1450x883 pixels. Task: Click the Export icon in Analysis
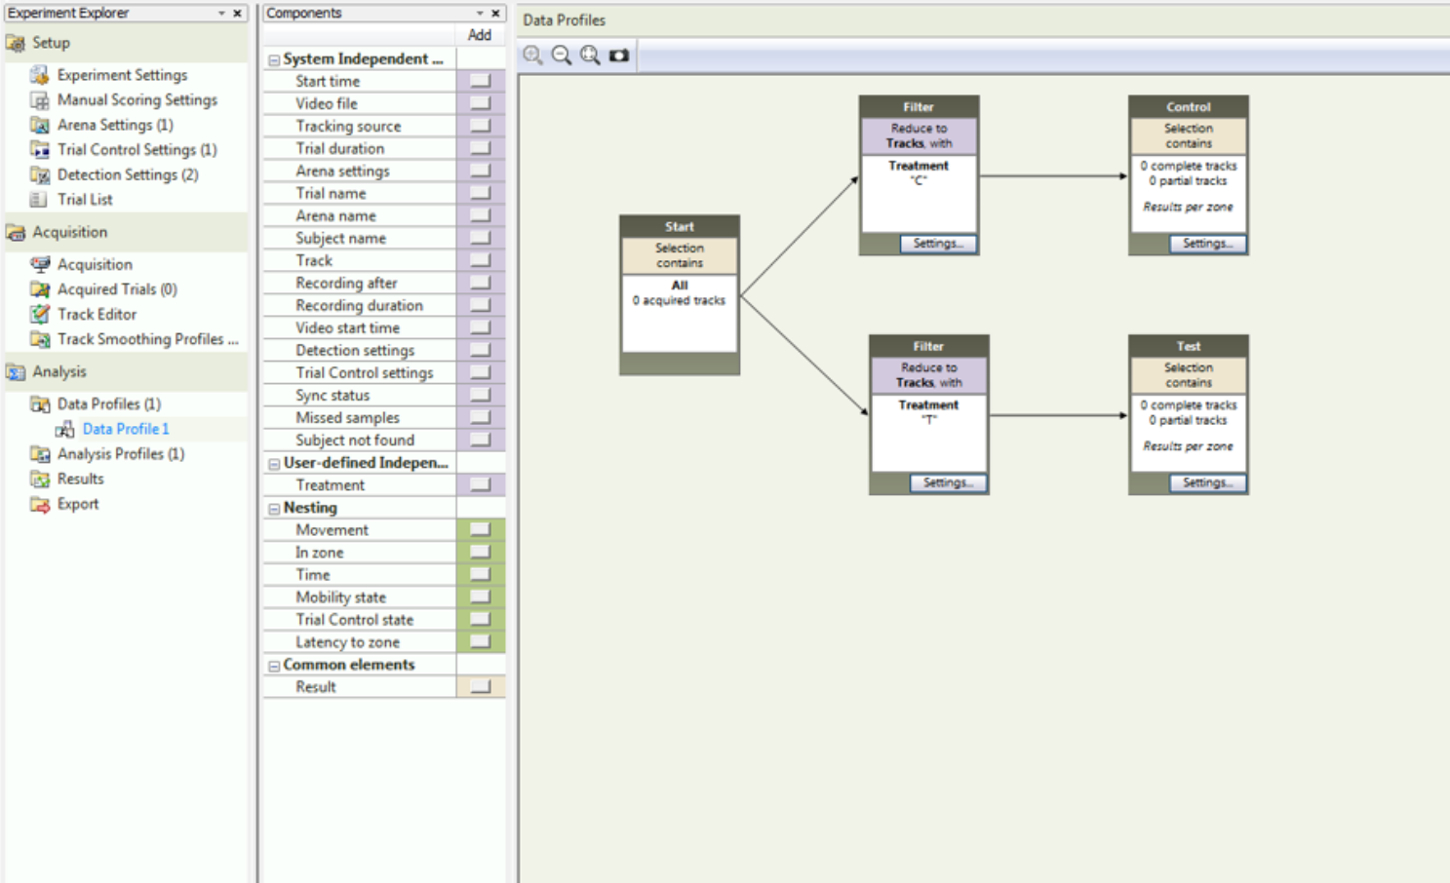click(40, 504)
